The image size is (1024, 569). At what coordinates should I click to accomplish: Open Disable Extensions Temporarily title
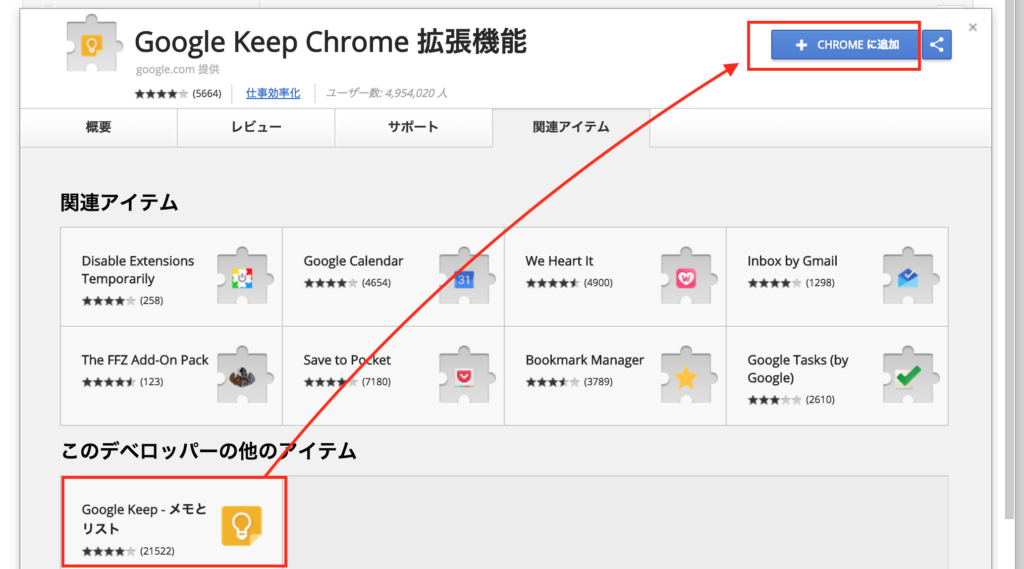pos(138,270)
